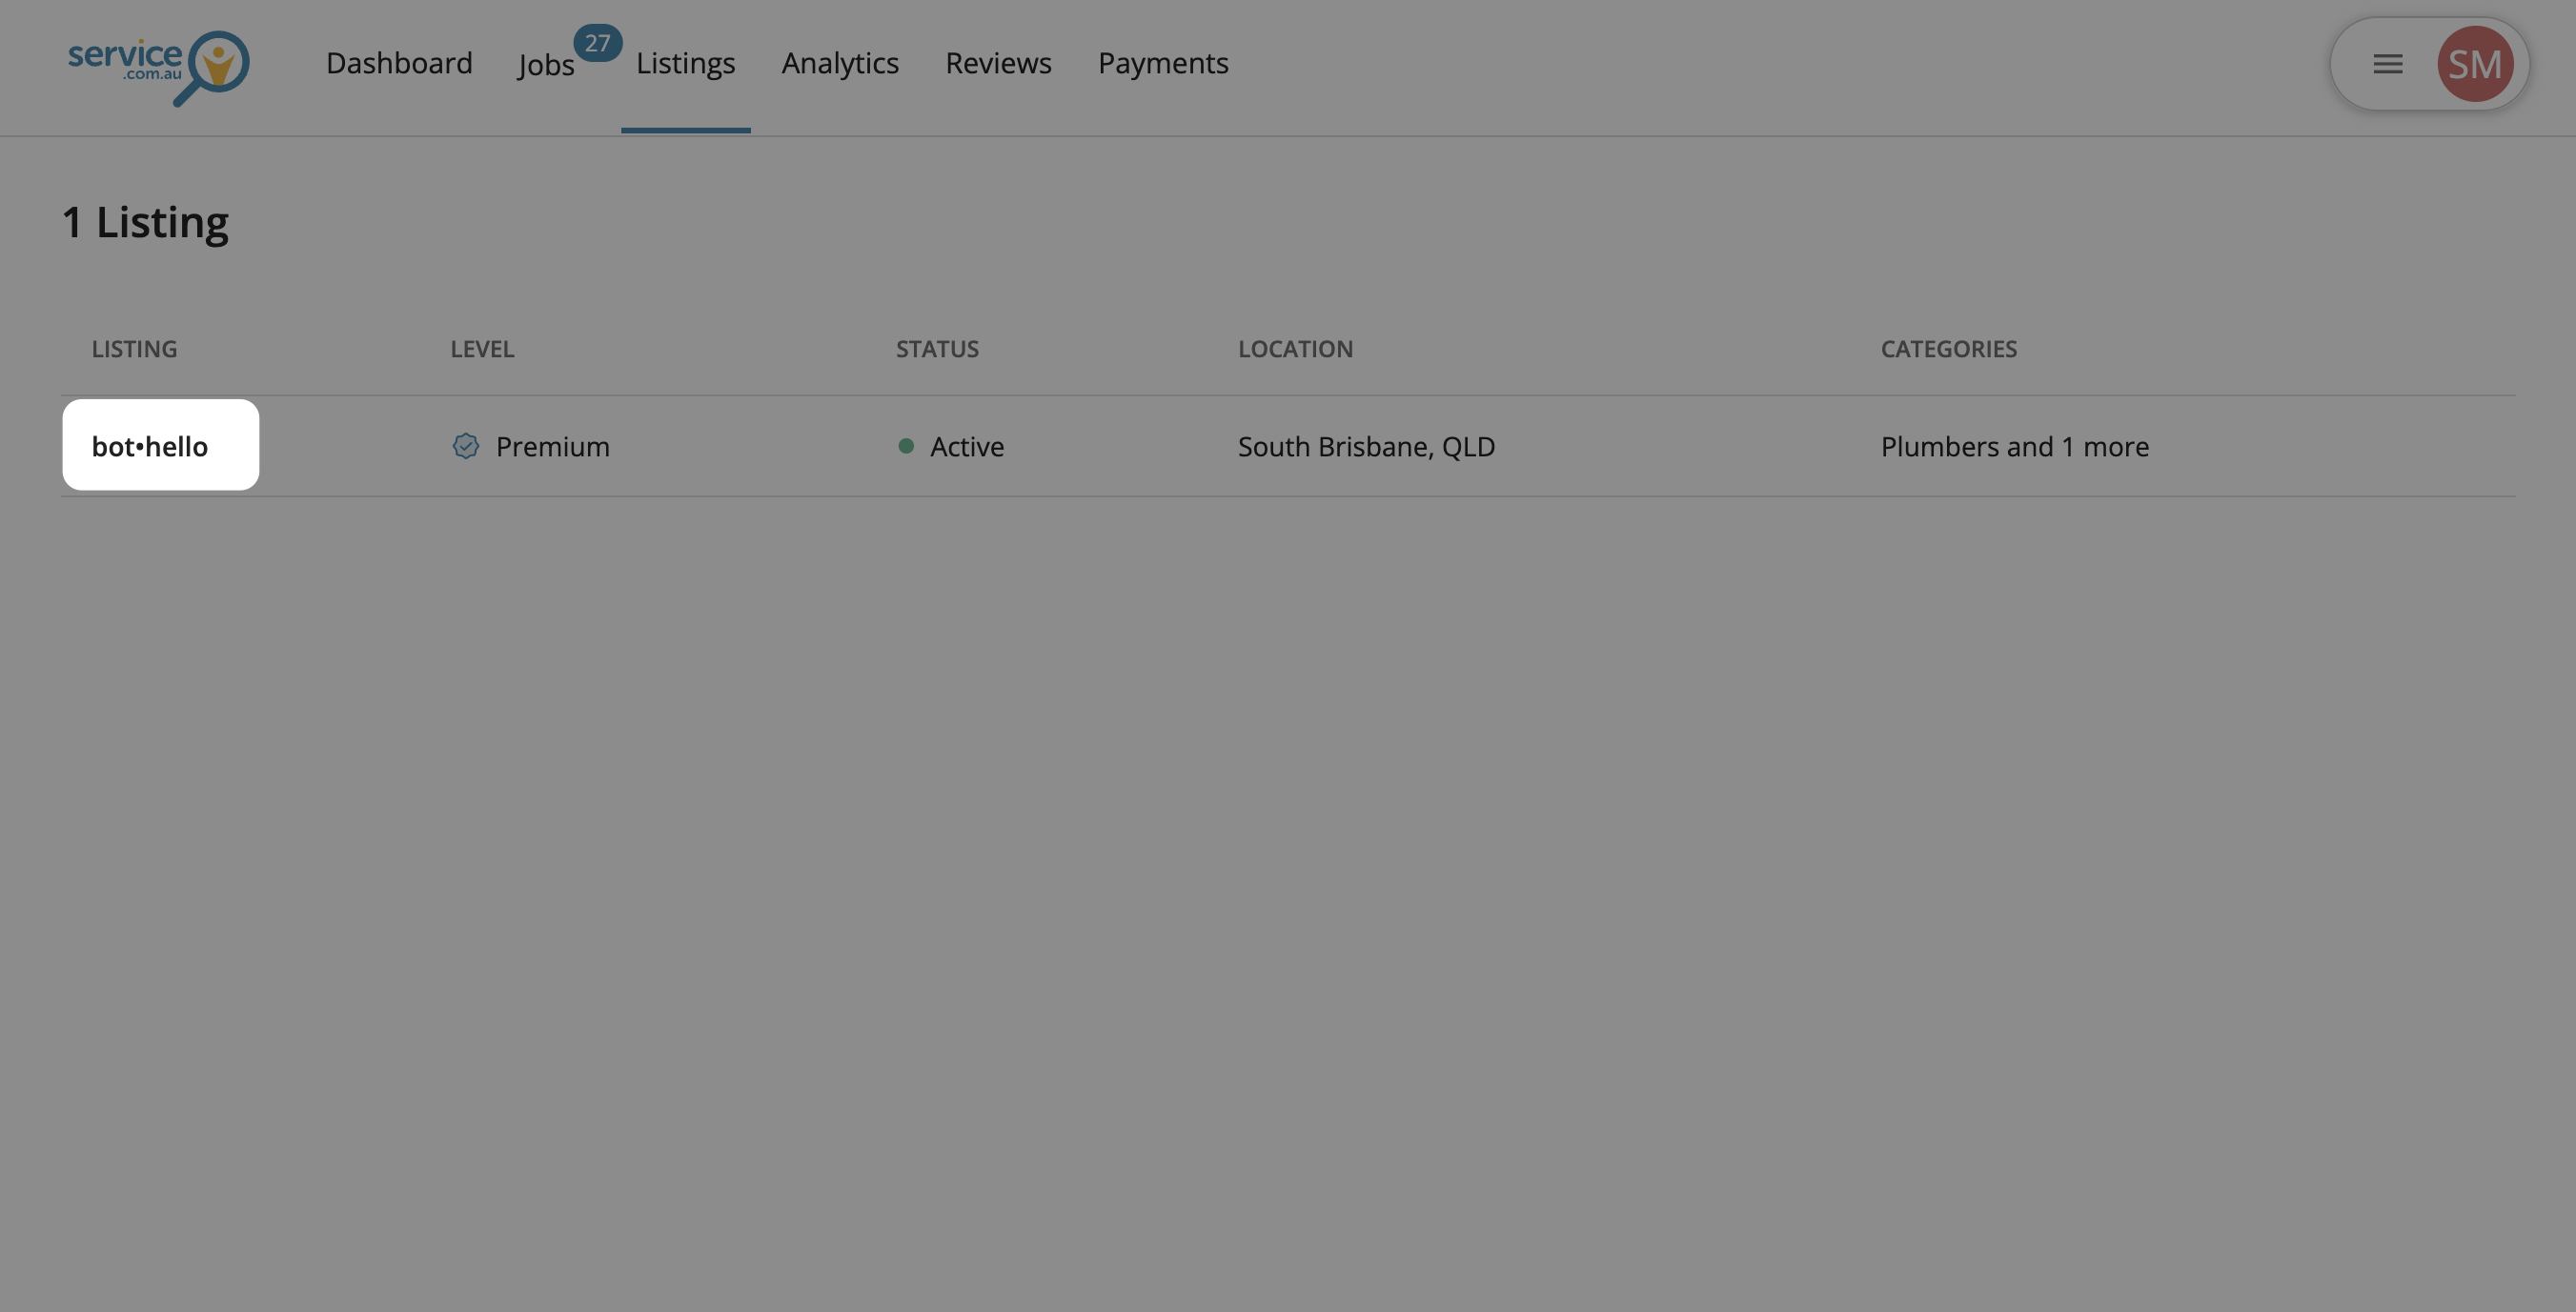Image resolution: width=2576 pixels, height=1312 pixels.
Task: Click the Premium verified badge icon
Action: [x=465, y=446]
